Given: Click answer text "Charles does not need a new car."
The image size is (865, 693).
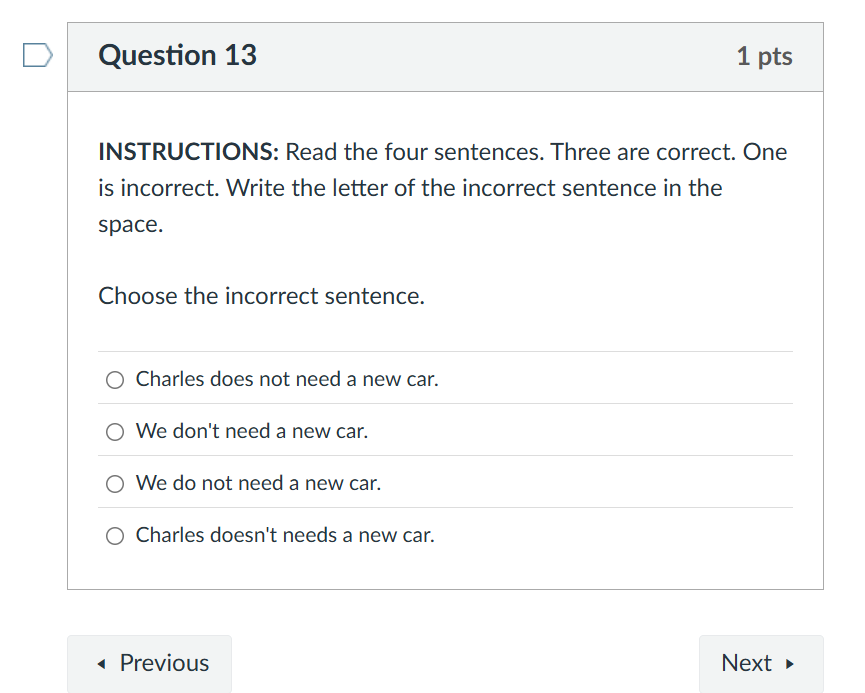Looking at the screenshot, I should pos(287,380).
